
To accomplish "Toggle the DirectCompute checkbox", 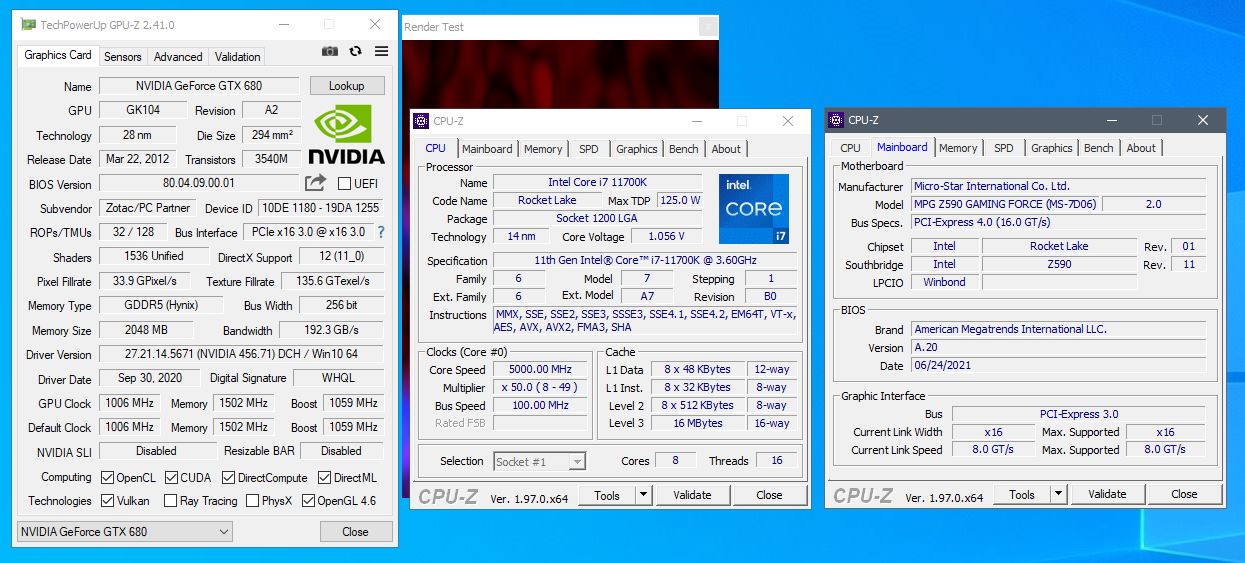I will pos(229,478).
